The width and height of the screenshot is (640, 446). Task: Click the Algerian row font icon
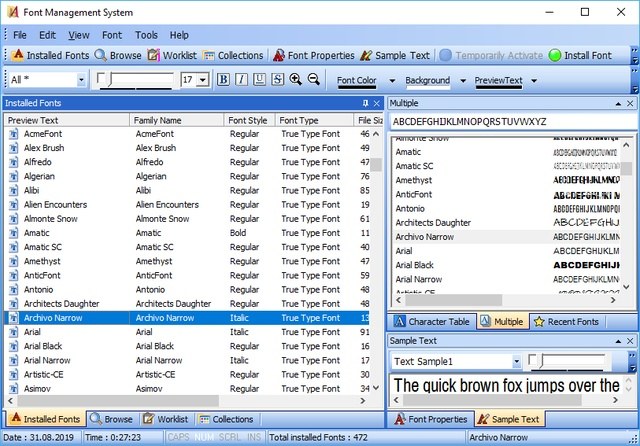(x=13, y=176)
